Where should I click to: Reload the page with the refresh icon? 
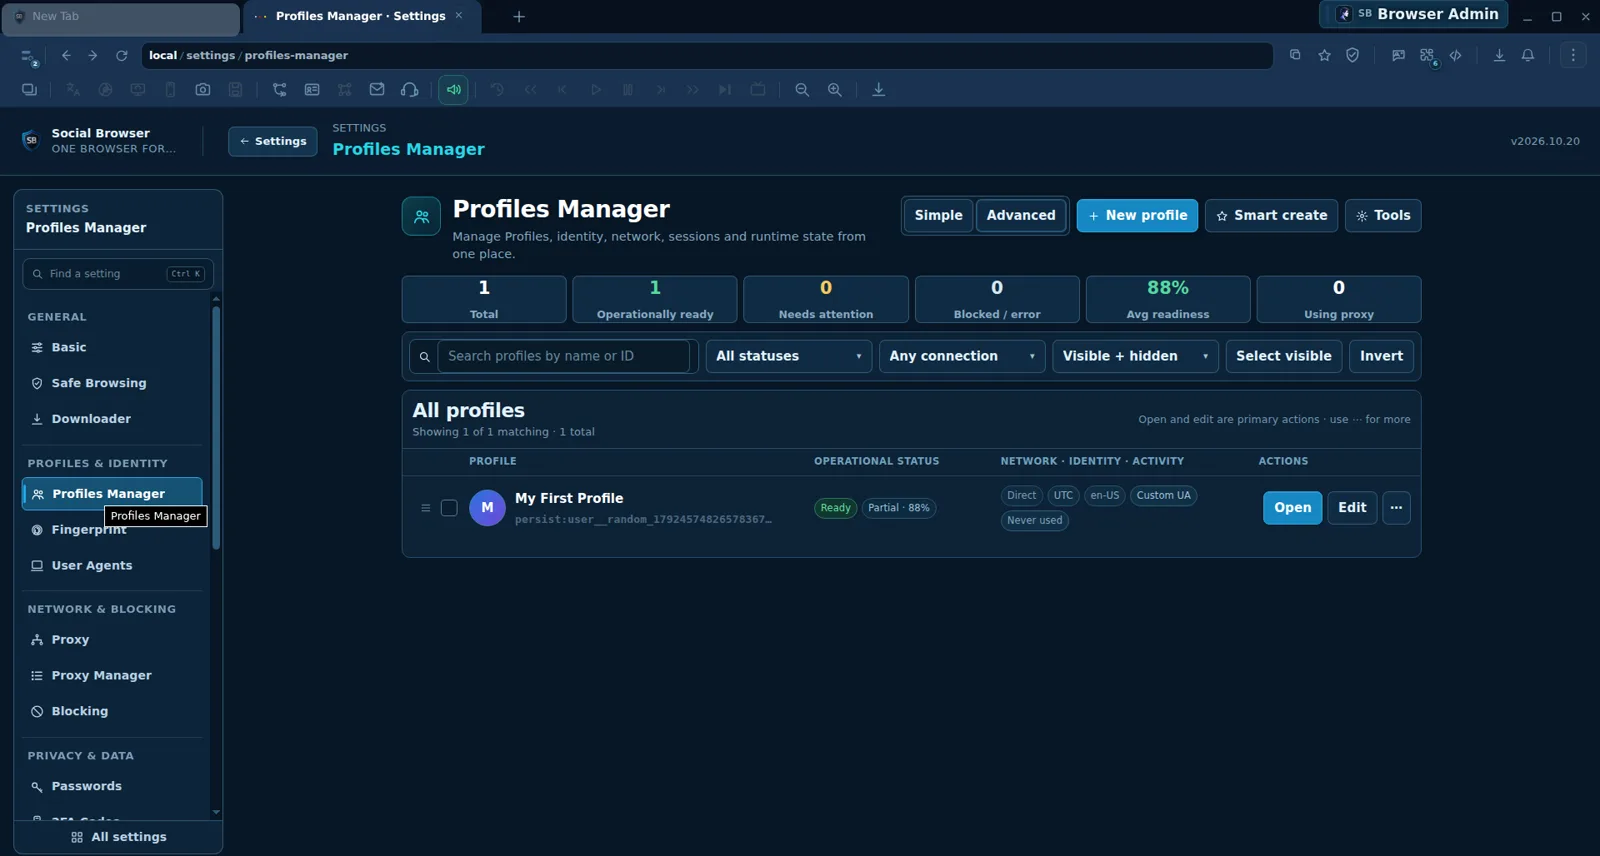[122, 56]
